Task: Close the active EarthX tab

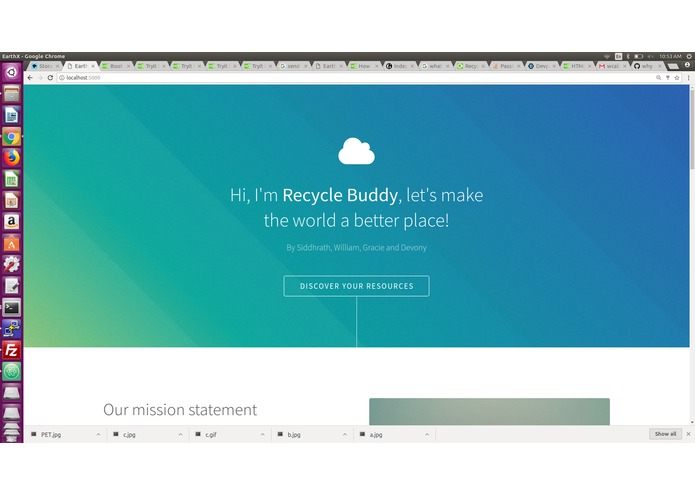Action: (93, 66)
